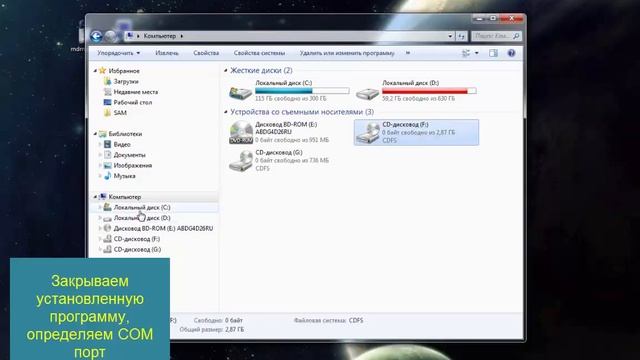Viewport: 640px width, 360px height.
Task: Select Локальный диск (D:) in tree
Action: [142, 218]
